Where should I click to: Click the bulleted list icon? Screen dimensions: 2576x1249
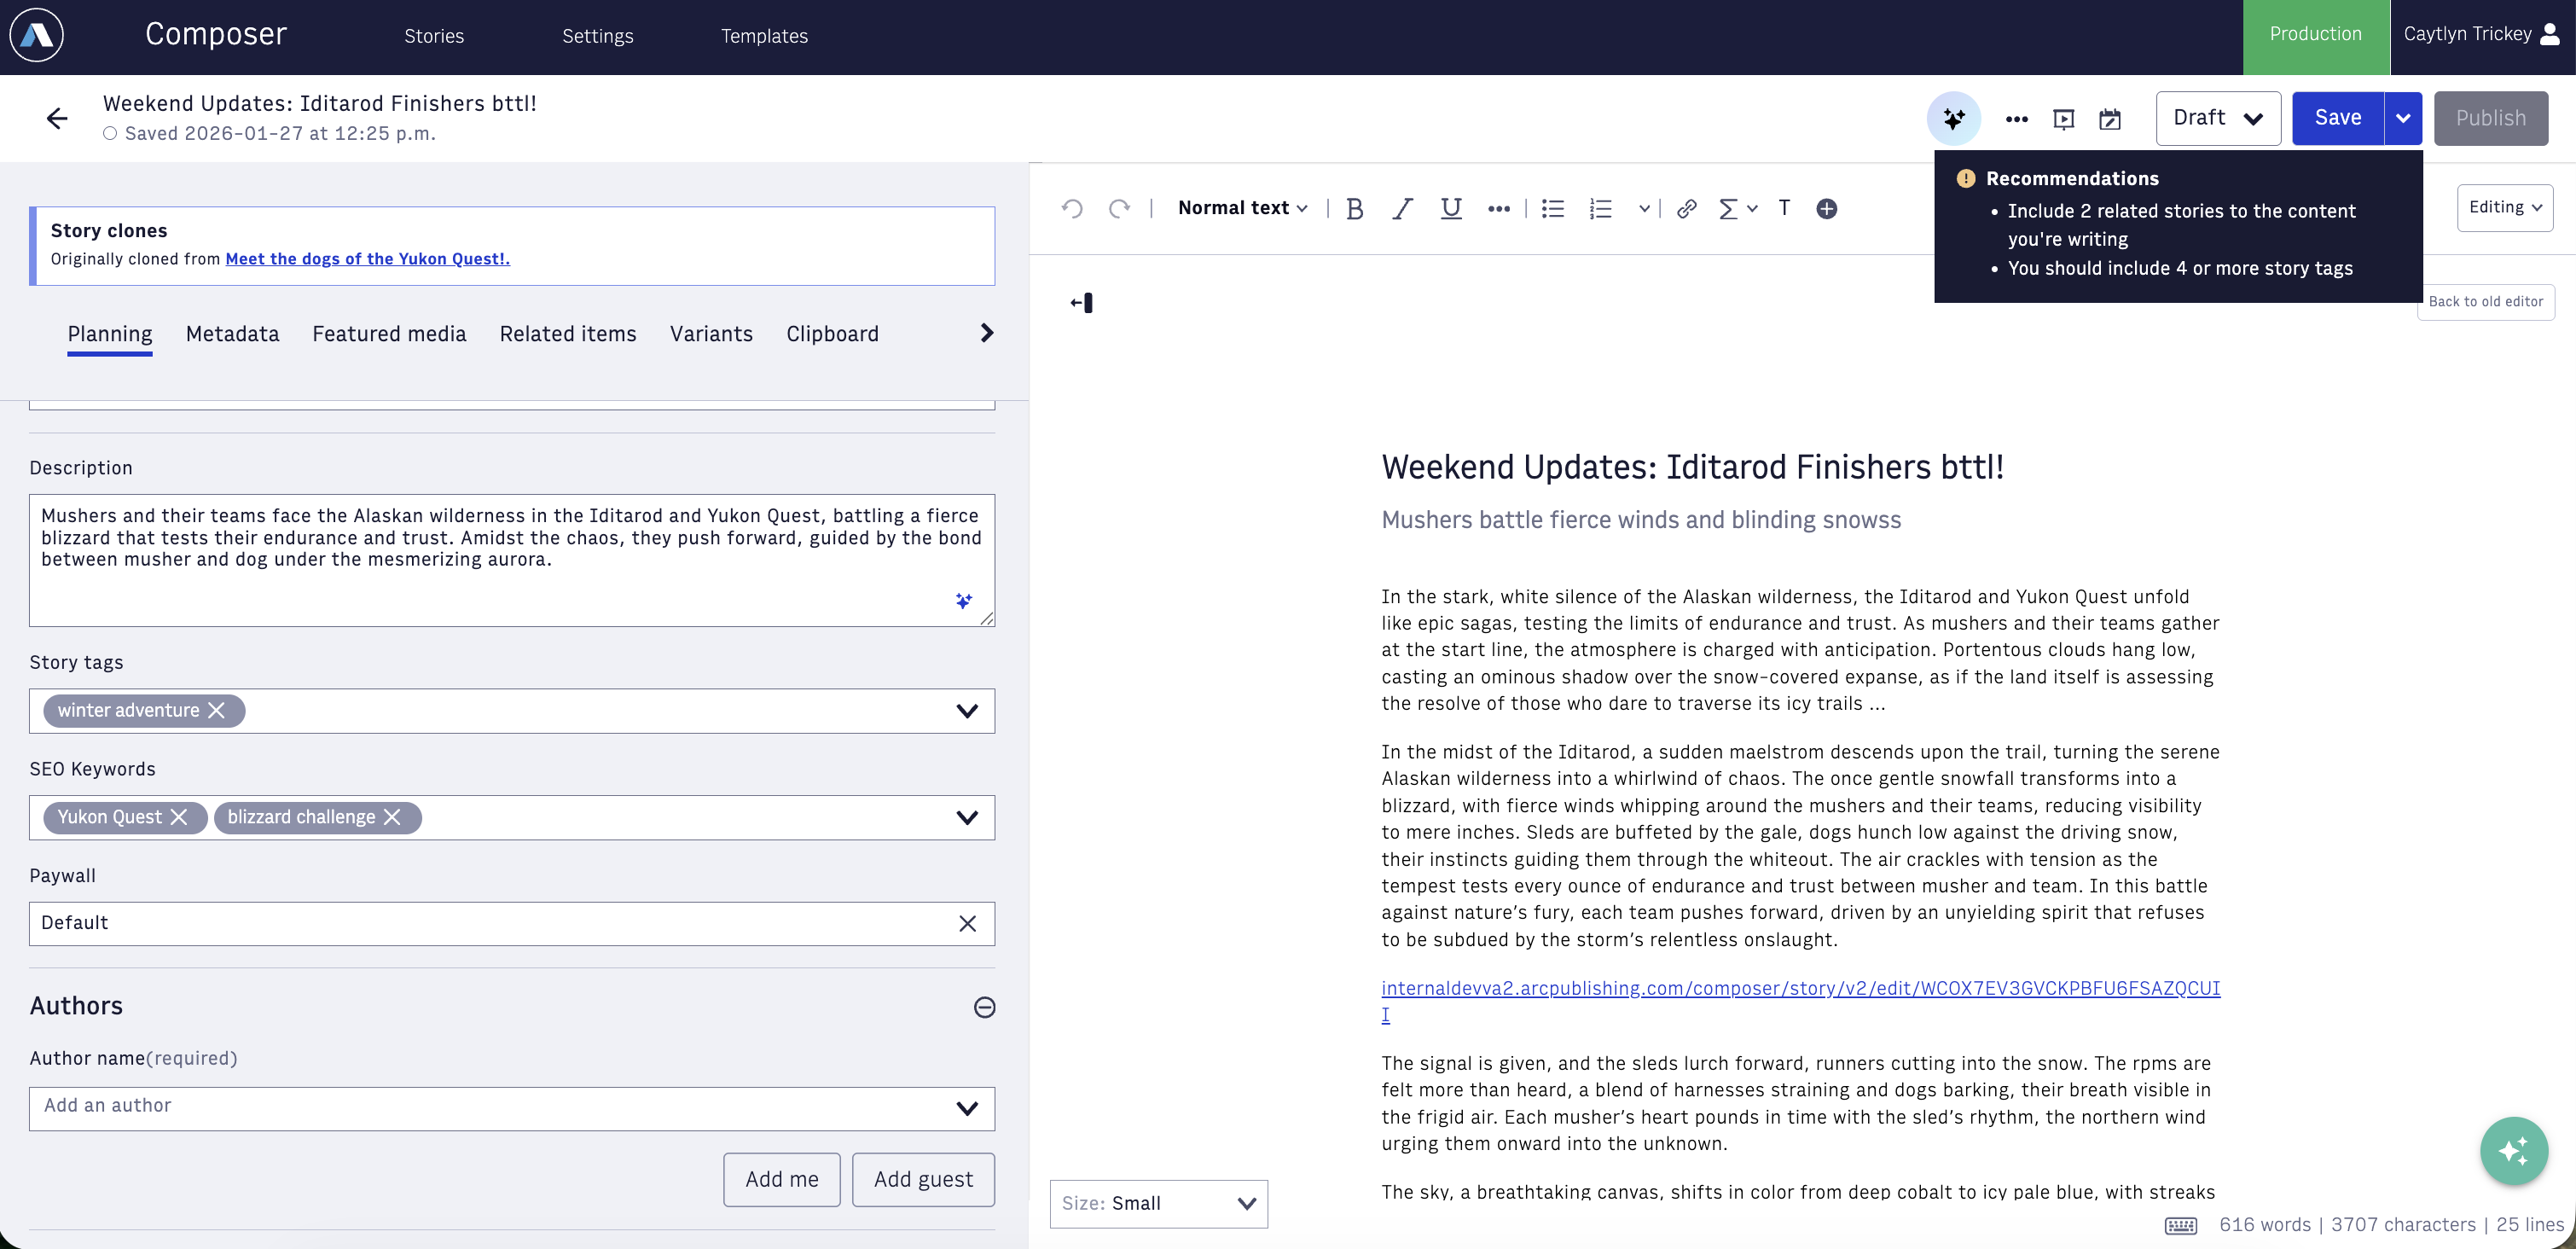[1552, 208]
